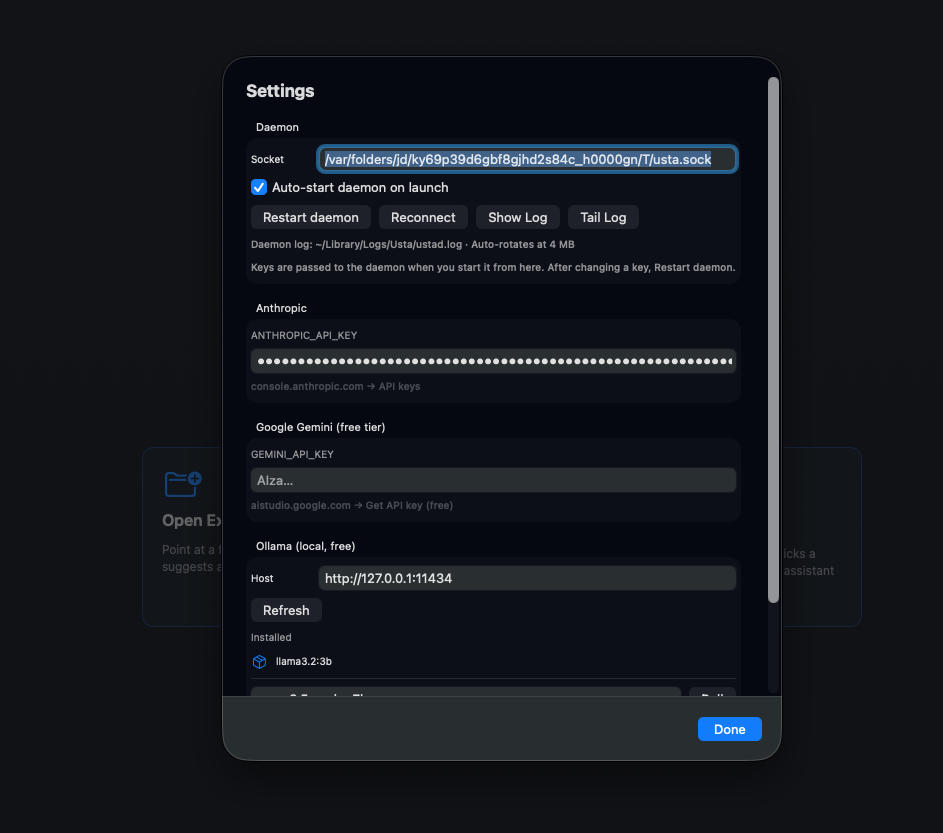Click the Anthropic section heading
Viewport: 943px width, 833px height.
point(281,308)
